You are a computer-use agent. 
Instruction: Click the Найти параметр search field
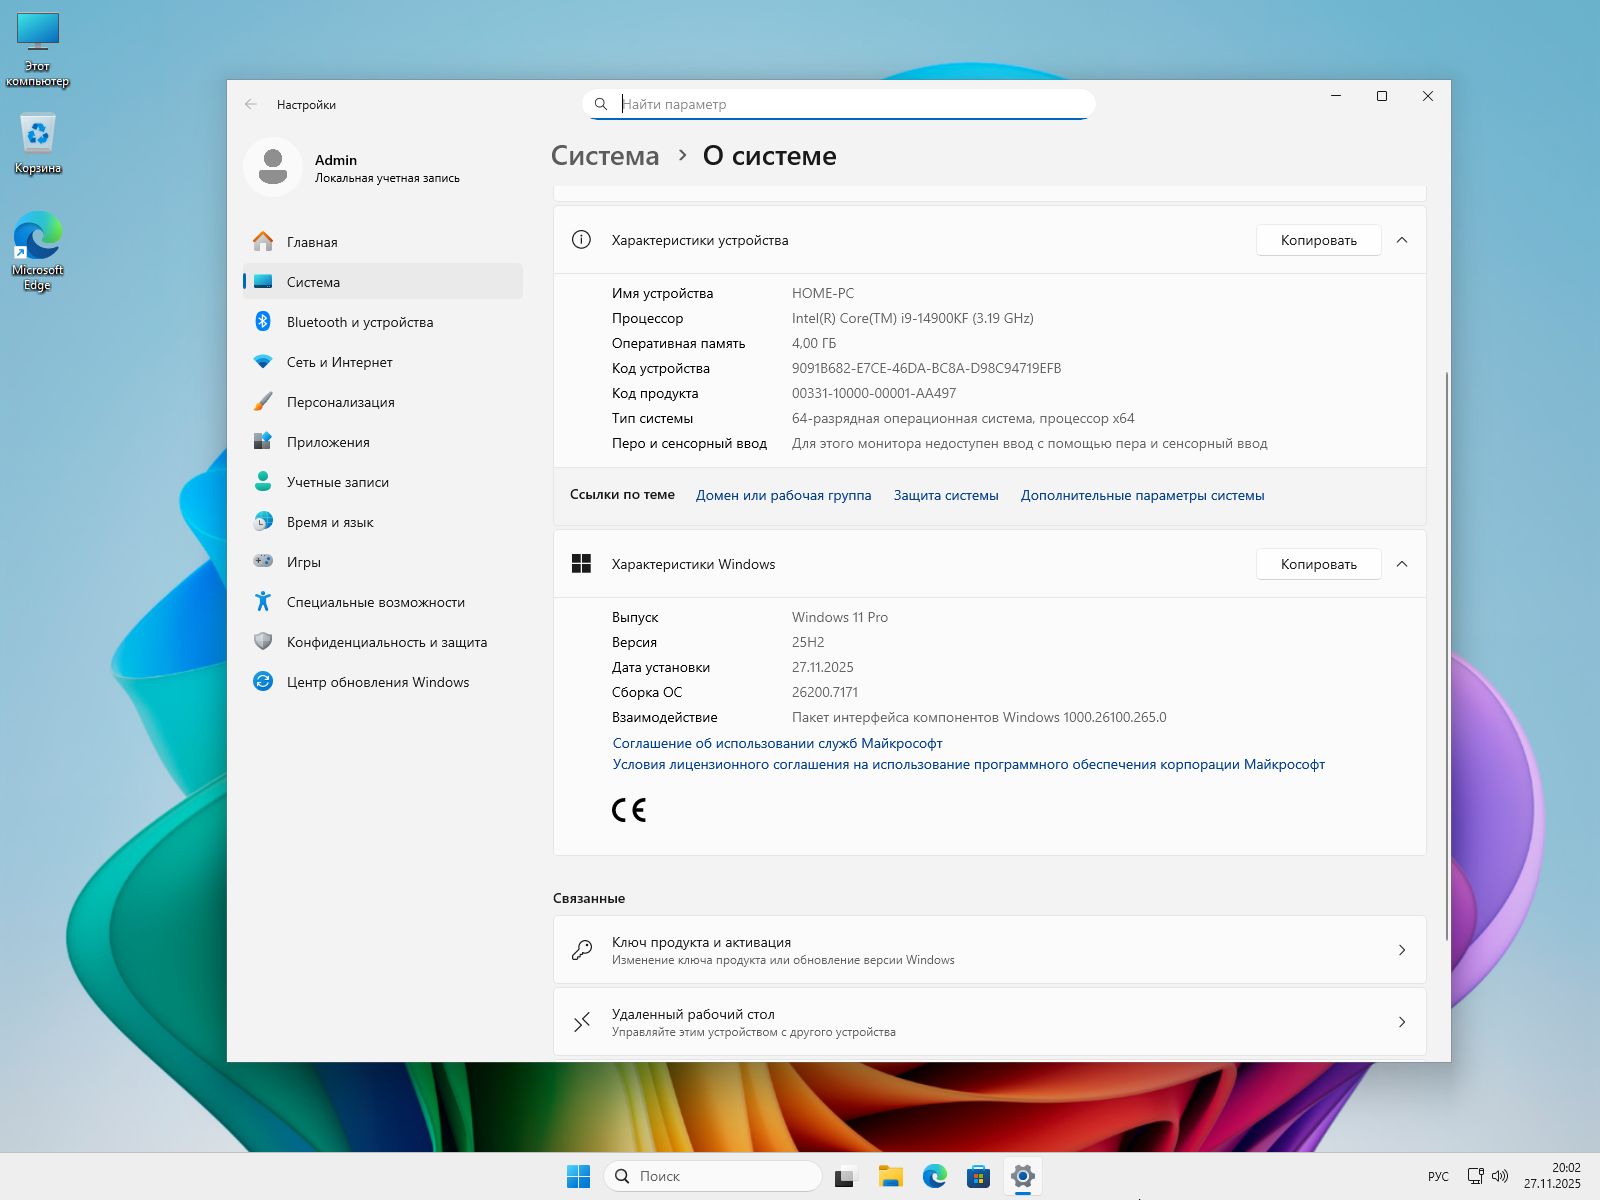click(850, 104)
